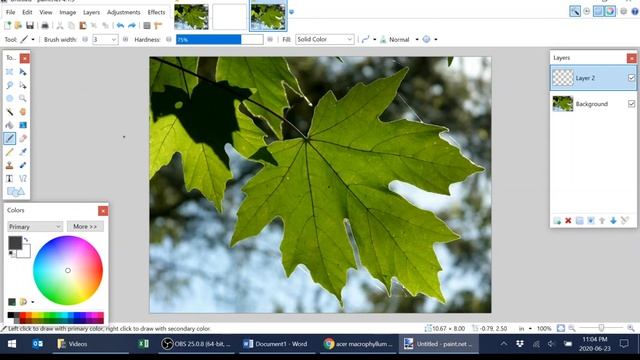Select the Magic Wand tool
Viewport: 640px width, 360px height.
click(9, 112)
